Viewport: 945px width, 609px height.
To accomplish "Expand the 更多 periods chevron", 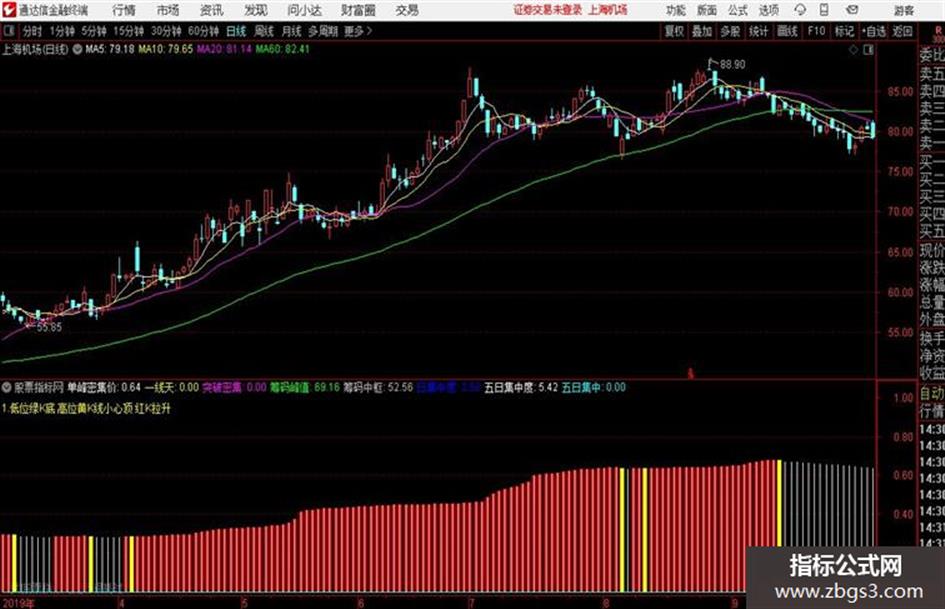I will [358, 31].
